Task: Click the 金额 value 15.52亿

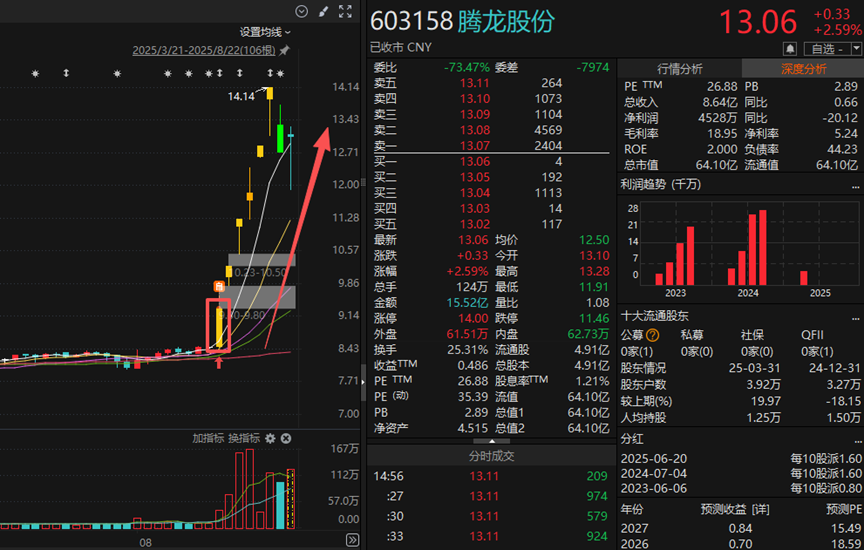Action: tap(467, 303)
